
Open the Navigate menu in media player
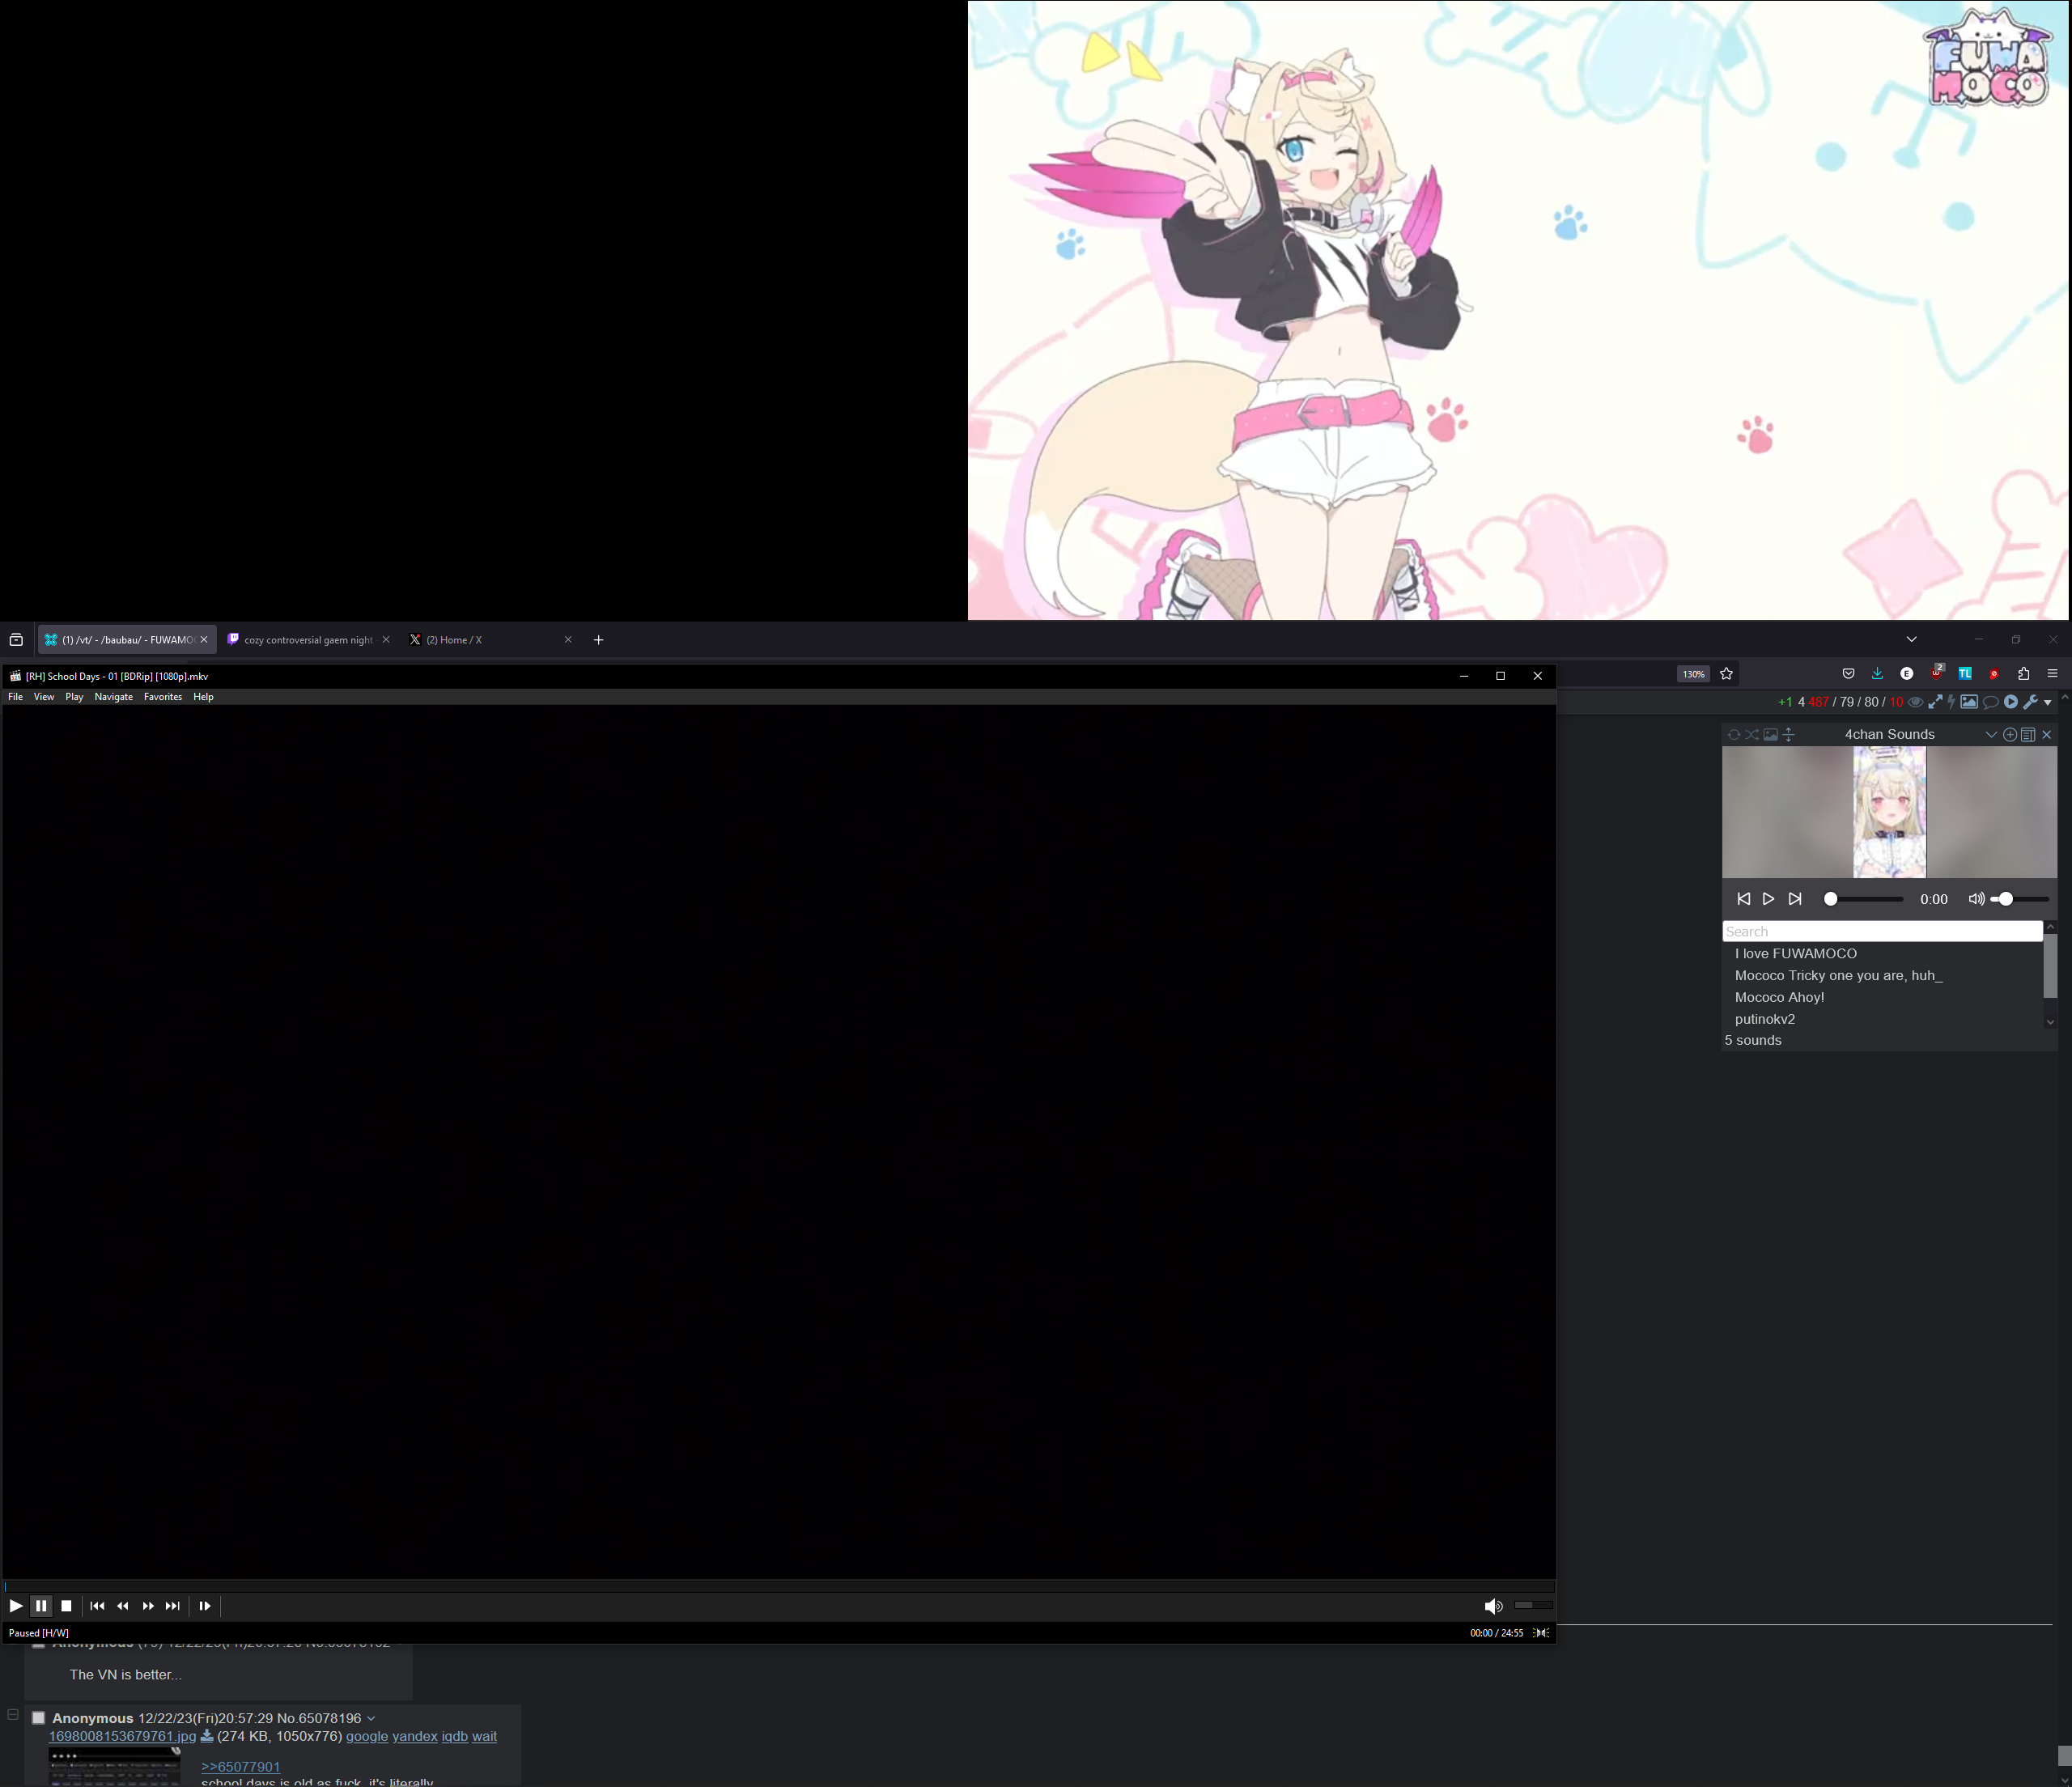tap(113, 697)
